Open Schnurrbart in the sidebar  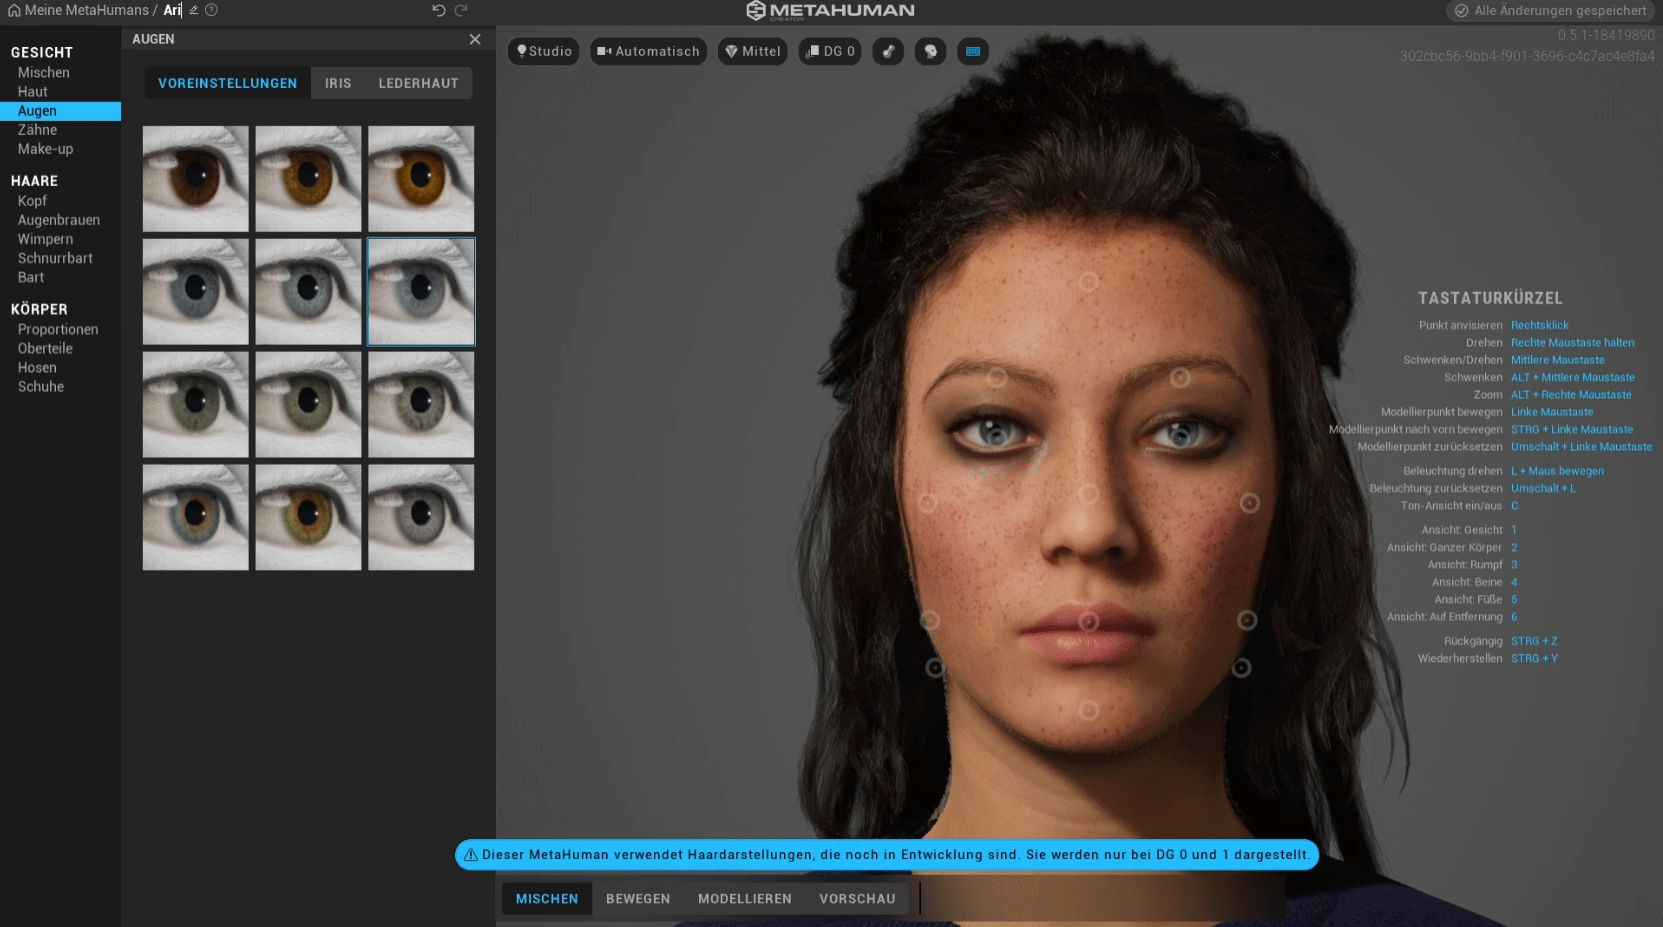(x=55, y=258)
